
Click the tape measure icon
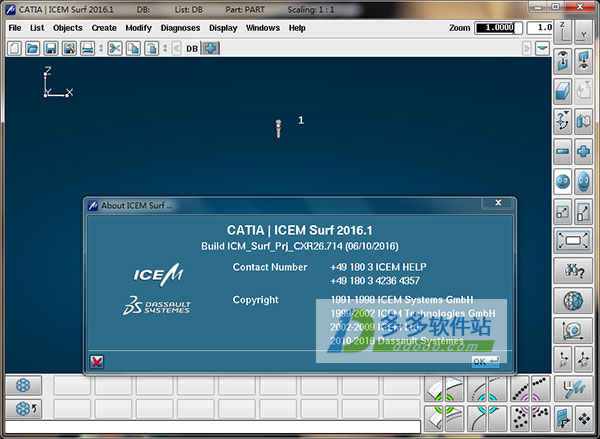point(573,330)
